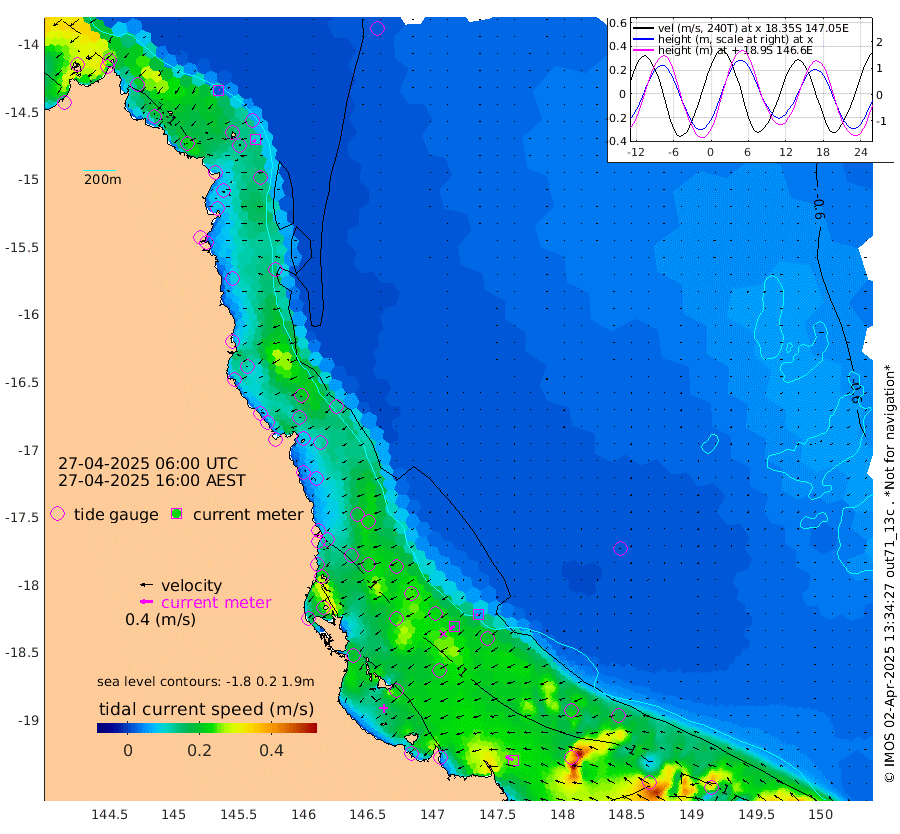Click the current meter square near 14.7S 145.65E

(256, 139)
